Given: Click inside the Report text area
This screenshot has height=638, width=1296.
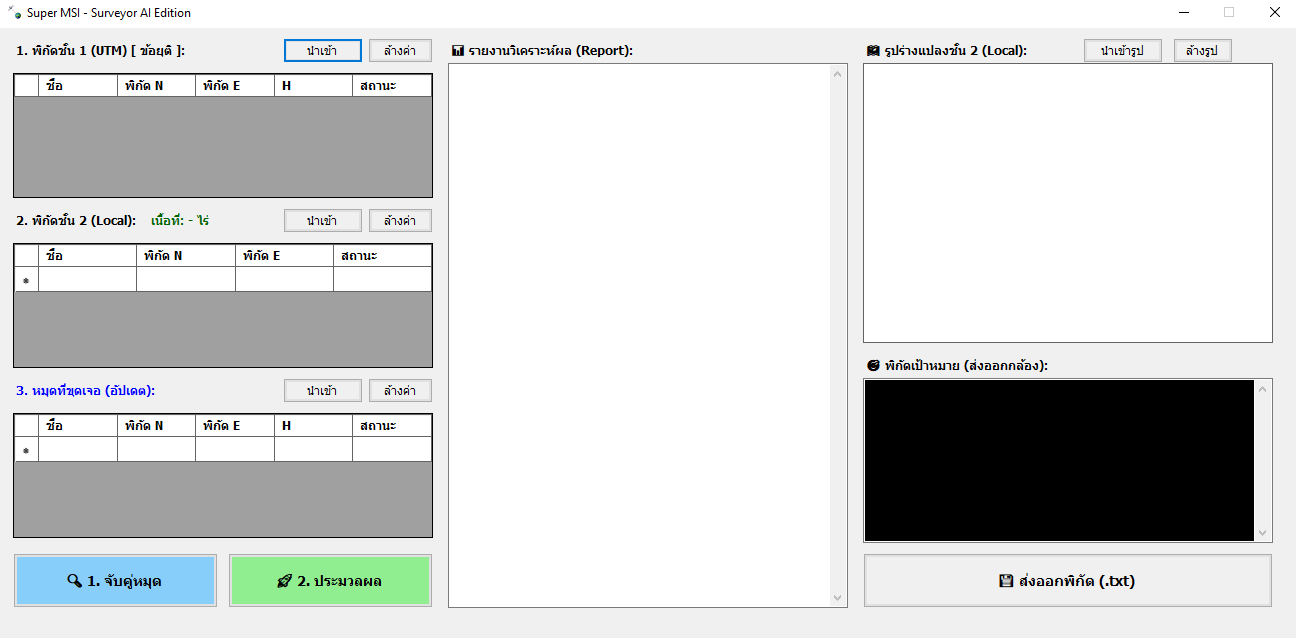Looking at the screenshot, I should (639, 335).
